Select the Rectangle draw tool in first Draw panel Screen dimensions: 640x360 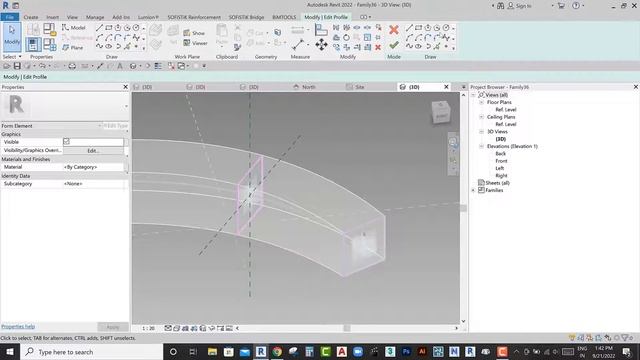click(x=109, y=28)
